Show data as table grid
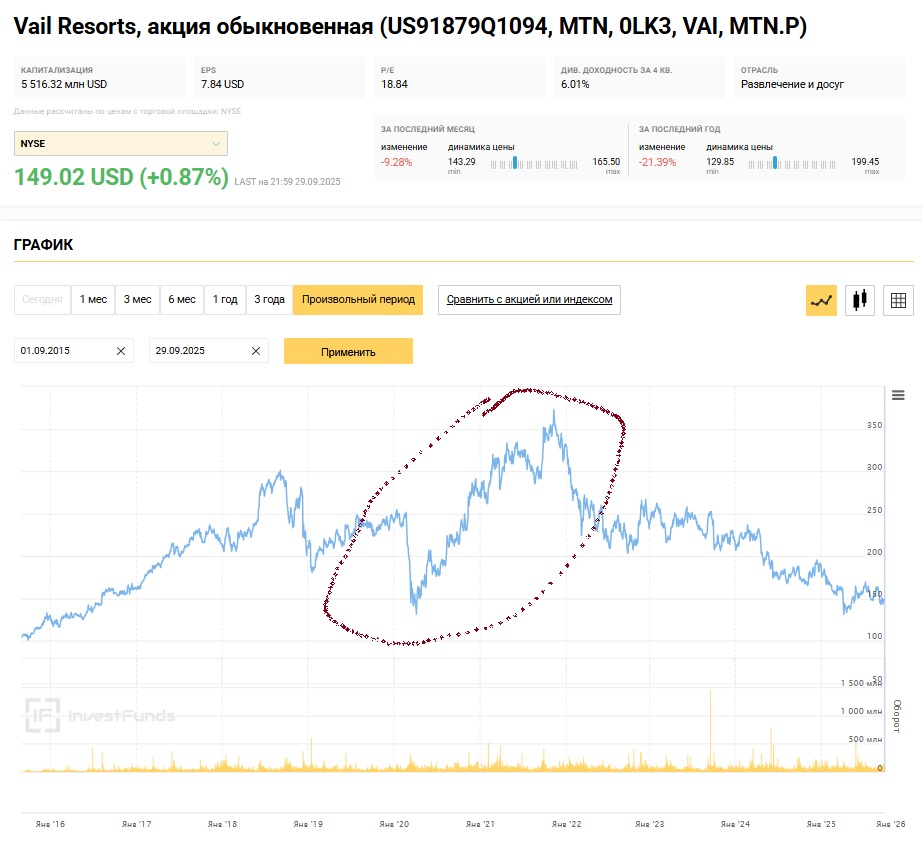The width and height of the screenshot is (922, 843). pyautogui.click(x=898, y=300)
